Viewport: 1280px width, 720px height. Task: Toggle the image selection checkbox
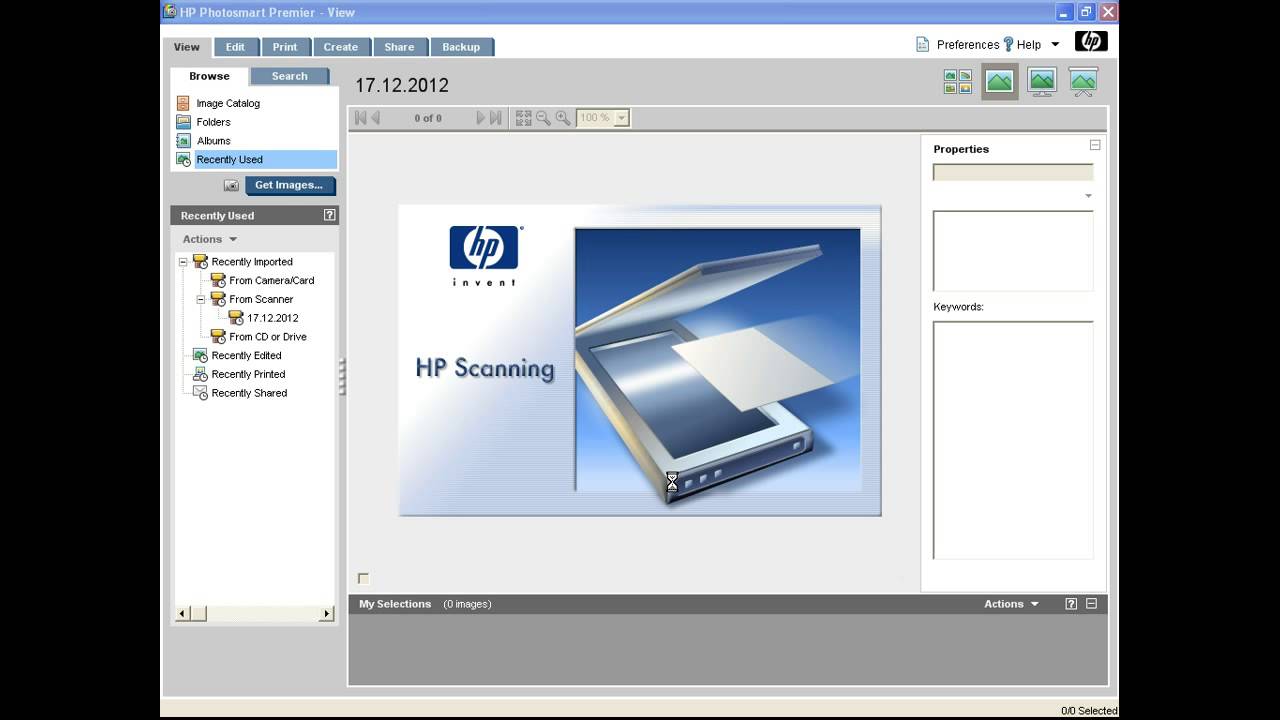[x=363, y=579]
